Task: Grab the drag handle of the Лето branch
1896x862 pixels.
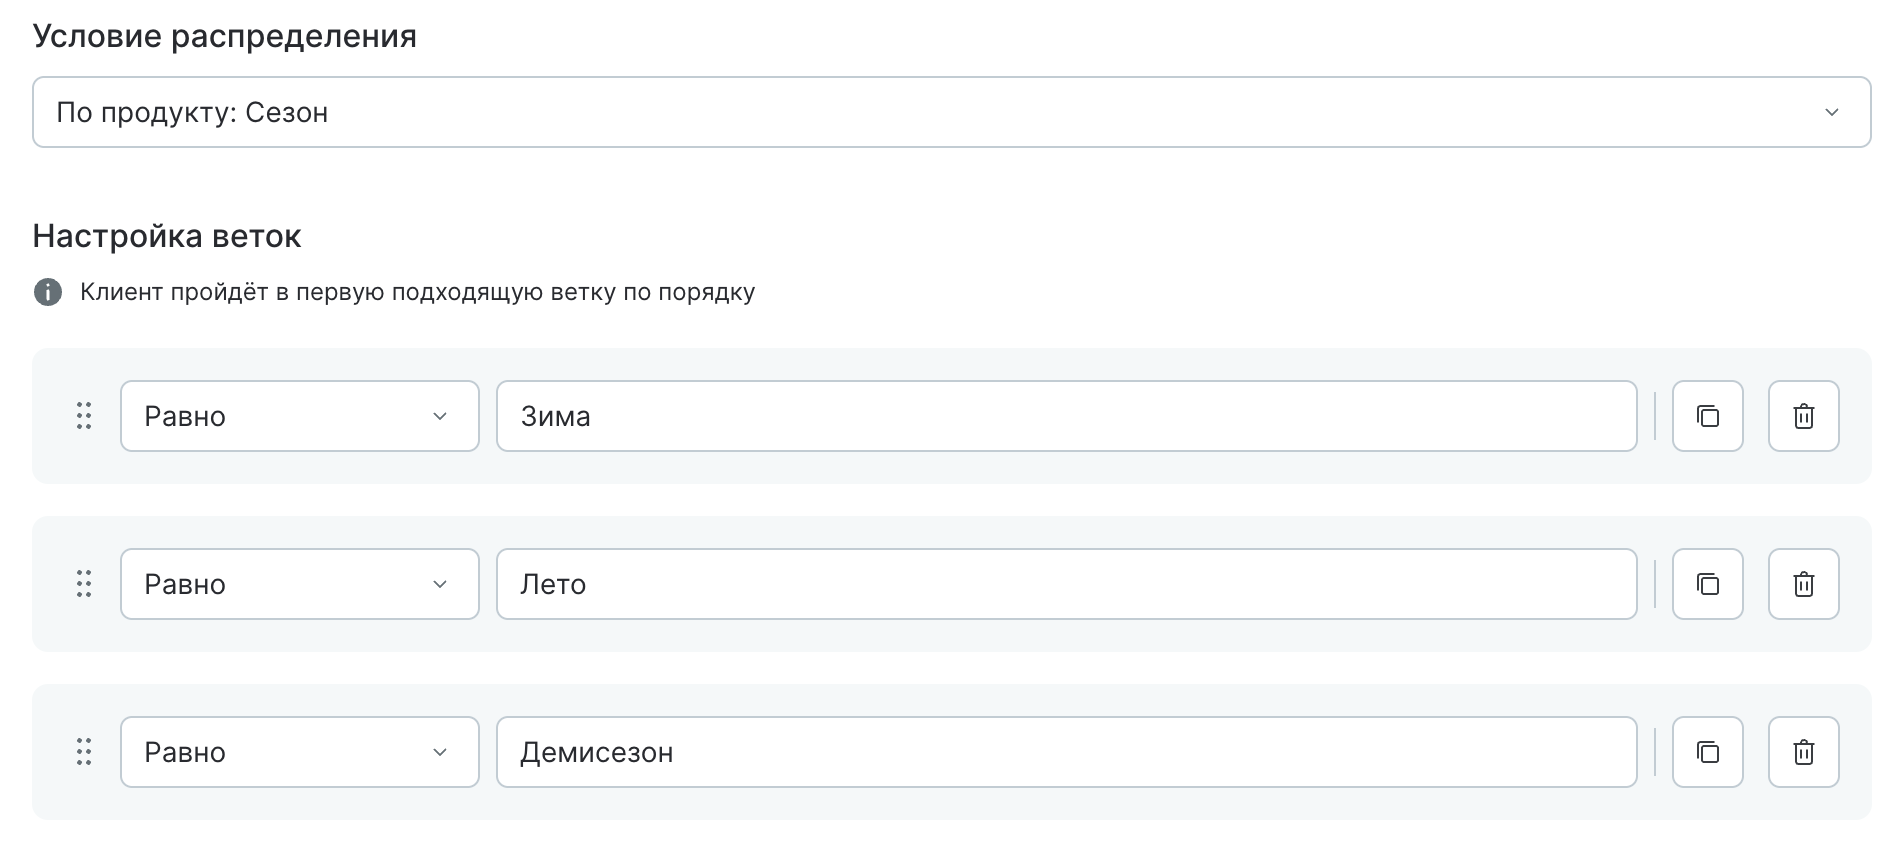Action: (x=84, y=584)
